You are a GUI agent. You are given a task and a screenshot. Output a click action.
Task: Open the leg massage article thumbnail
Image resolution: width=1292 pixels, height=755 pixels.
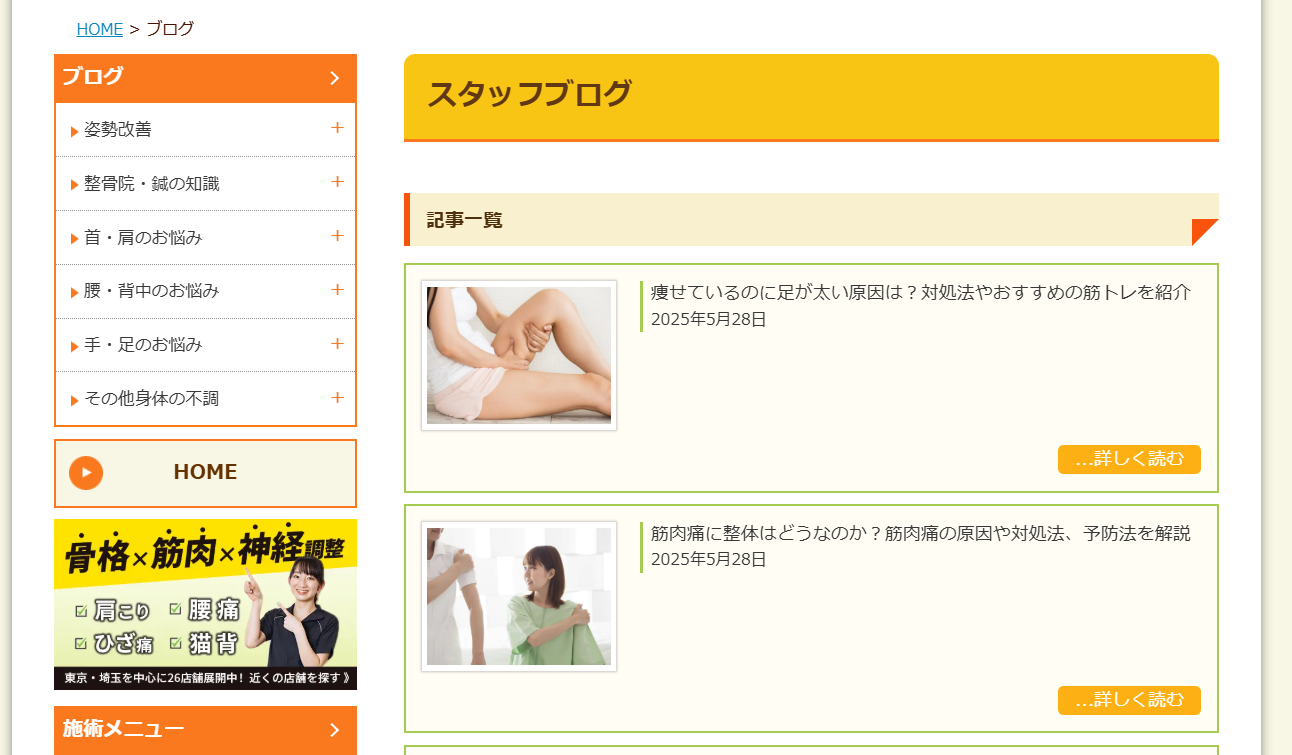(x=519, y=355)
